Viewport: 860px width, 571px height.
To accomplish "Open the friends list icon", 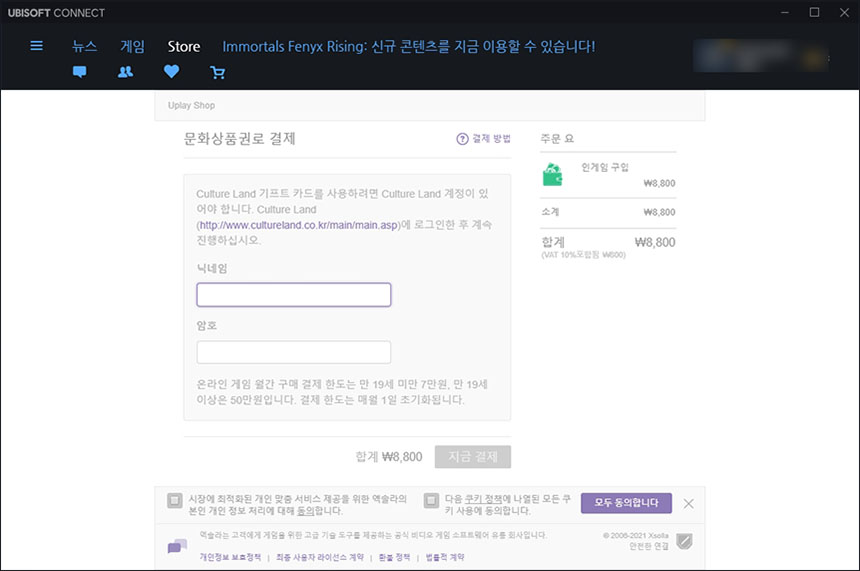I will click(x=126, y=72).
